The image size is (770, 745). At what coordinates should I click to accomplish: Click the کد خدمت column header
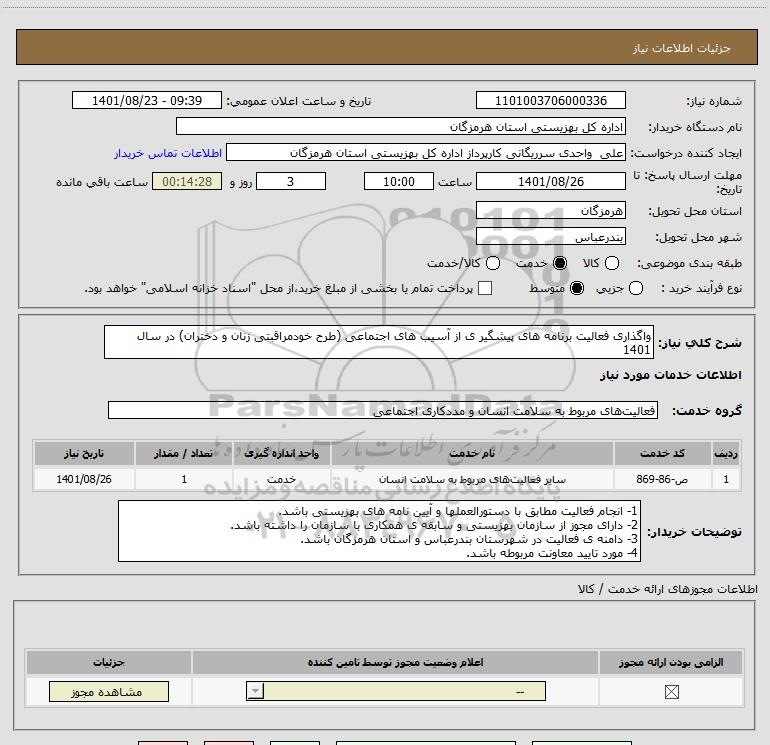(662, 453)
